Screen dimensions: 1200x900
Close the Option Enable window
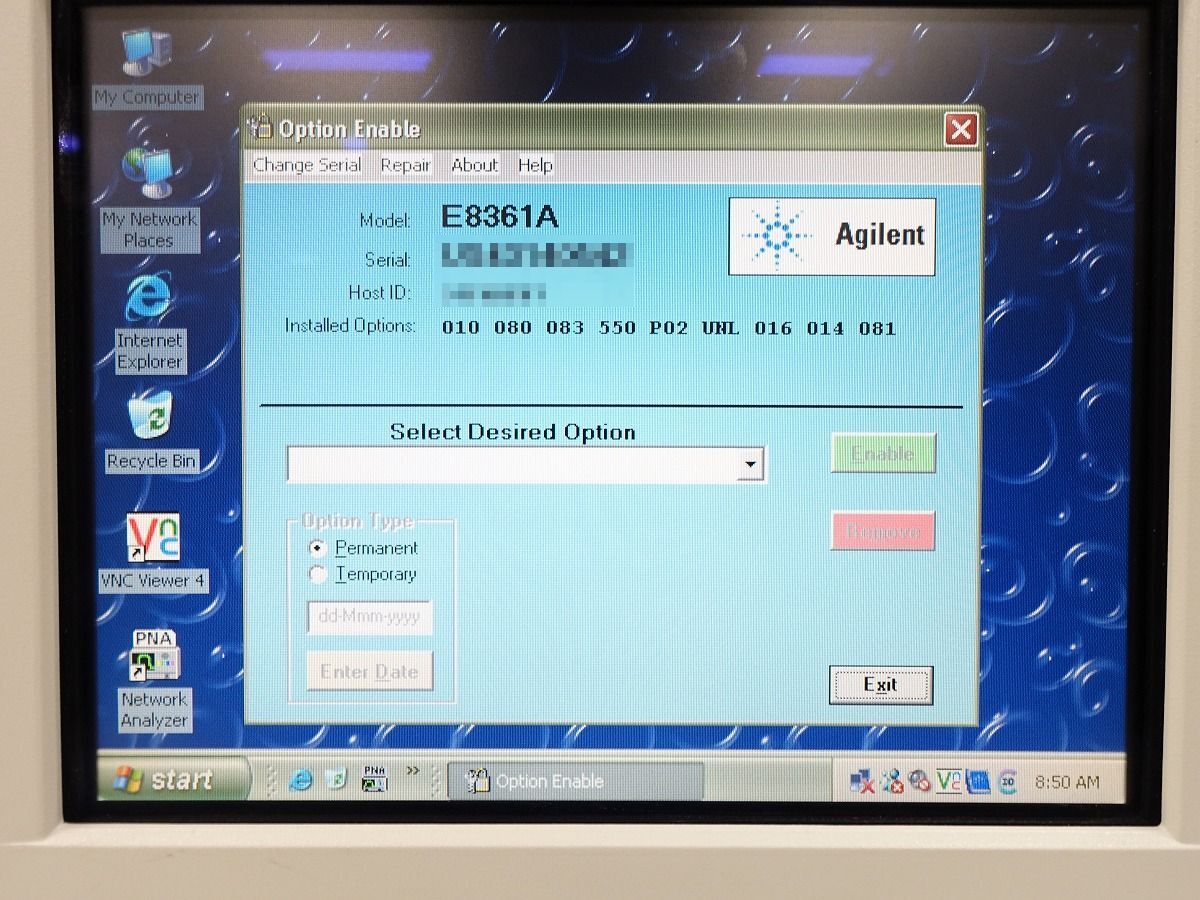tap(961, 129)
